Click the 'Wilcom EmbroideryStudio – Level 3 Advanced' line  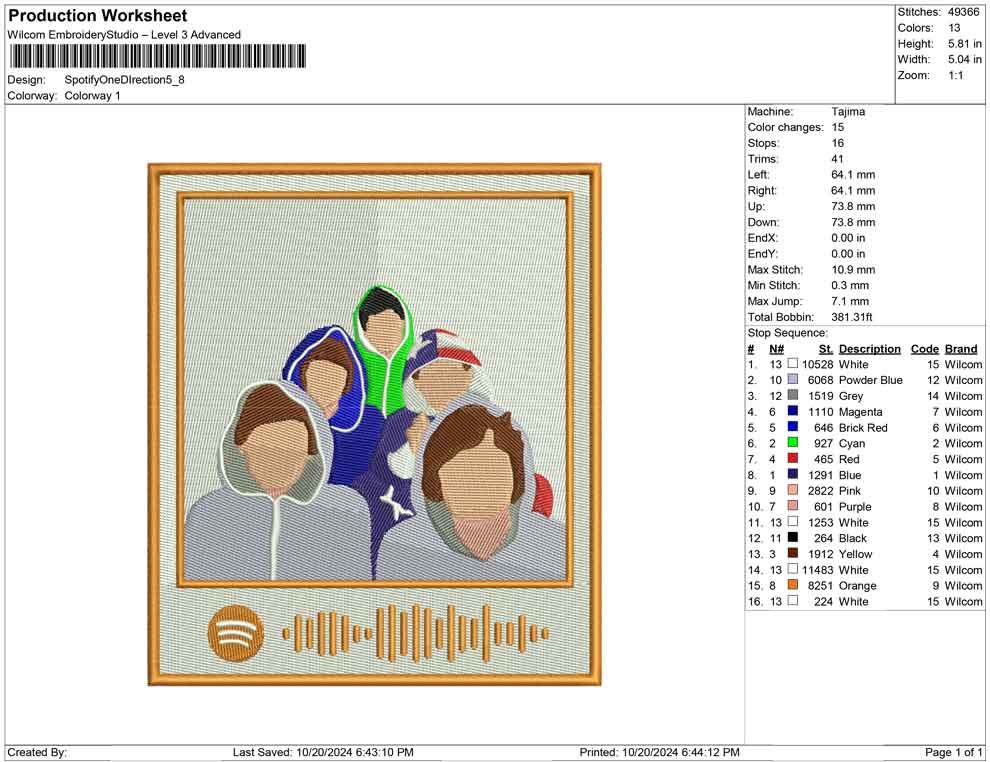(x=124, y=35)
